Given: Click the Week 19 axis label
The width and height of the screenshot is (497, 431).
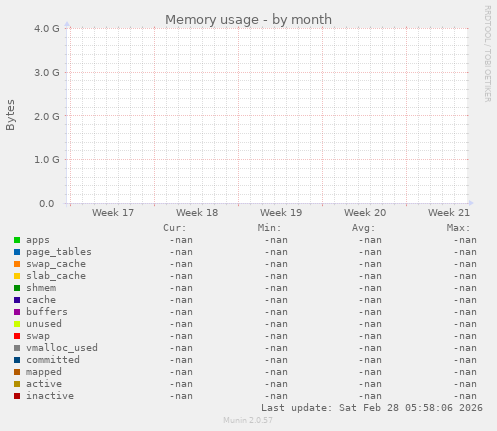Looking at the screenshot, I should pos(281,212).
